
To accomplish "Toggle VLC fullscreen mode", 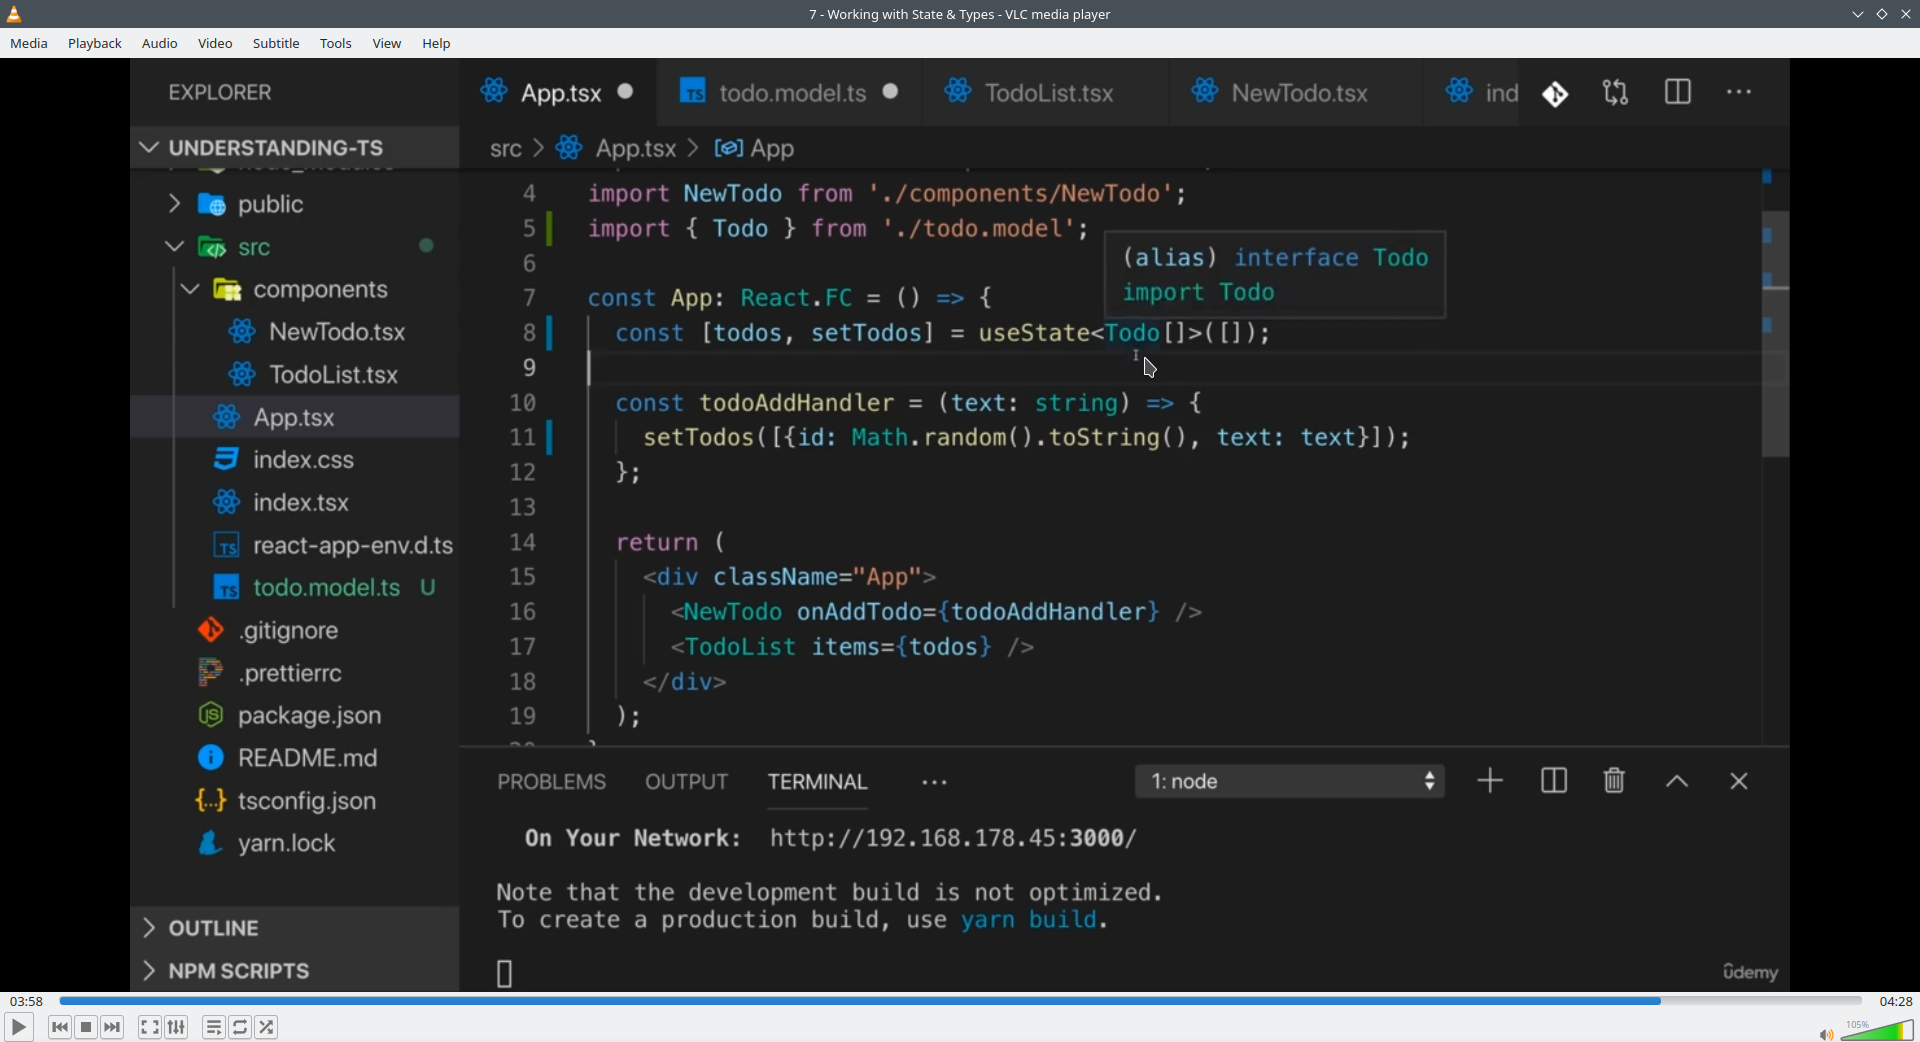I will [150, 1027].
